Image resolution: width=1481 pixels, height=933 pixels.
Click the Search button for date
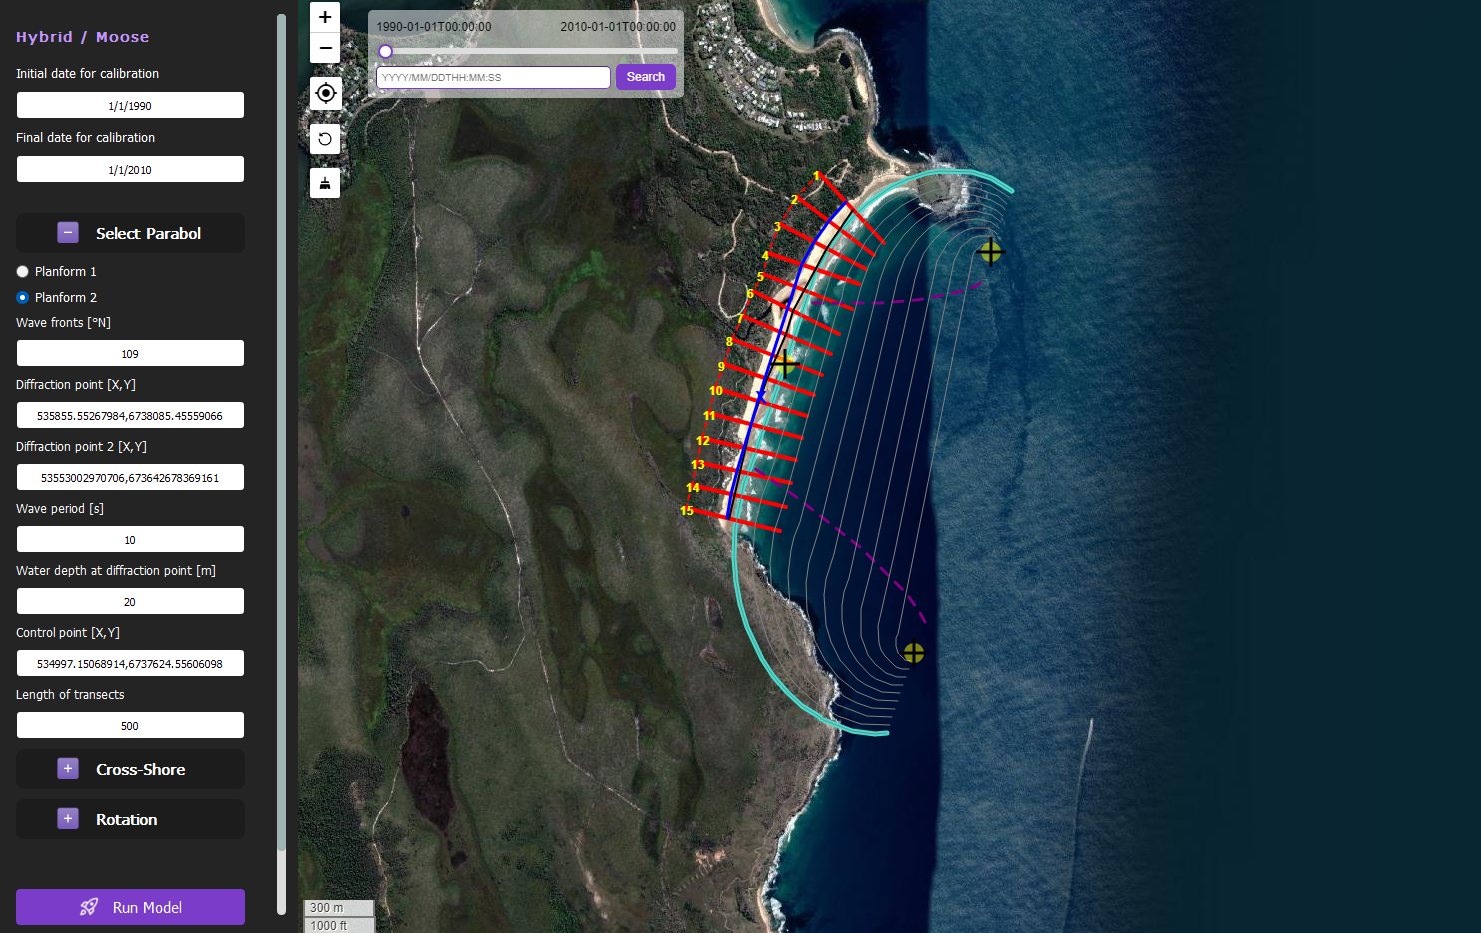point(645,77)
